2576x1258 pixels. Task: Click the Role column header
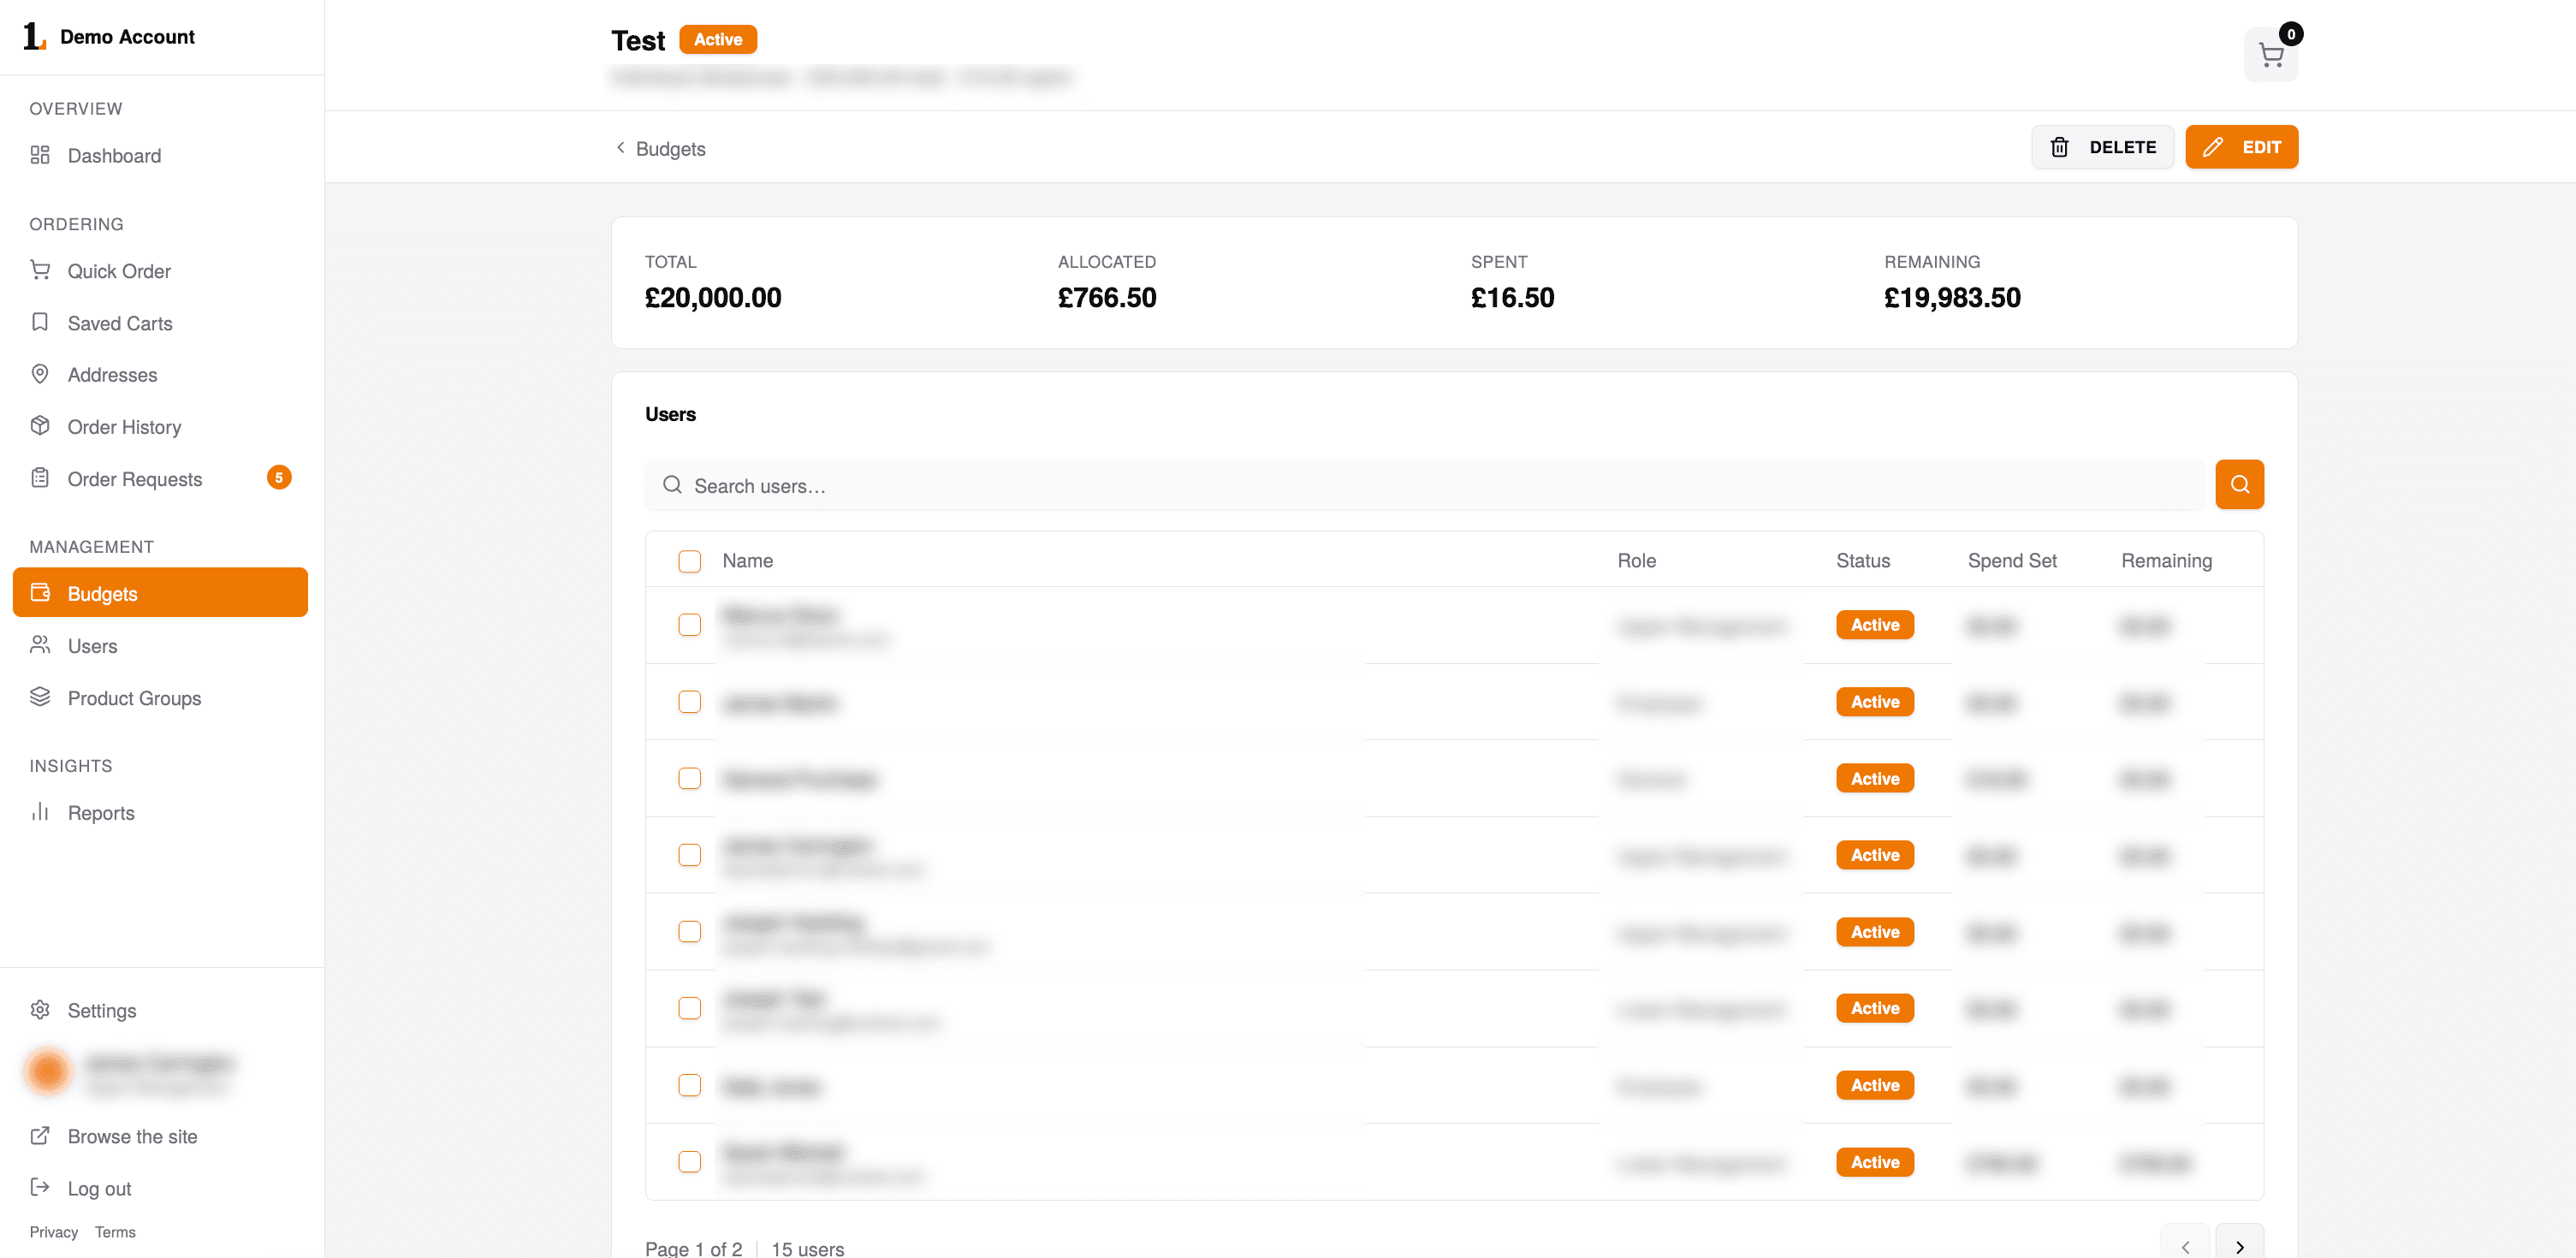pyautogui.click(x=1636, y=561)
